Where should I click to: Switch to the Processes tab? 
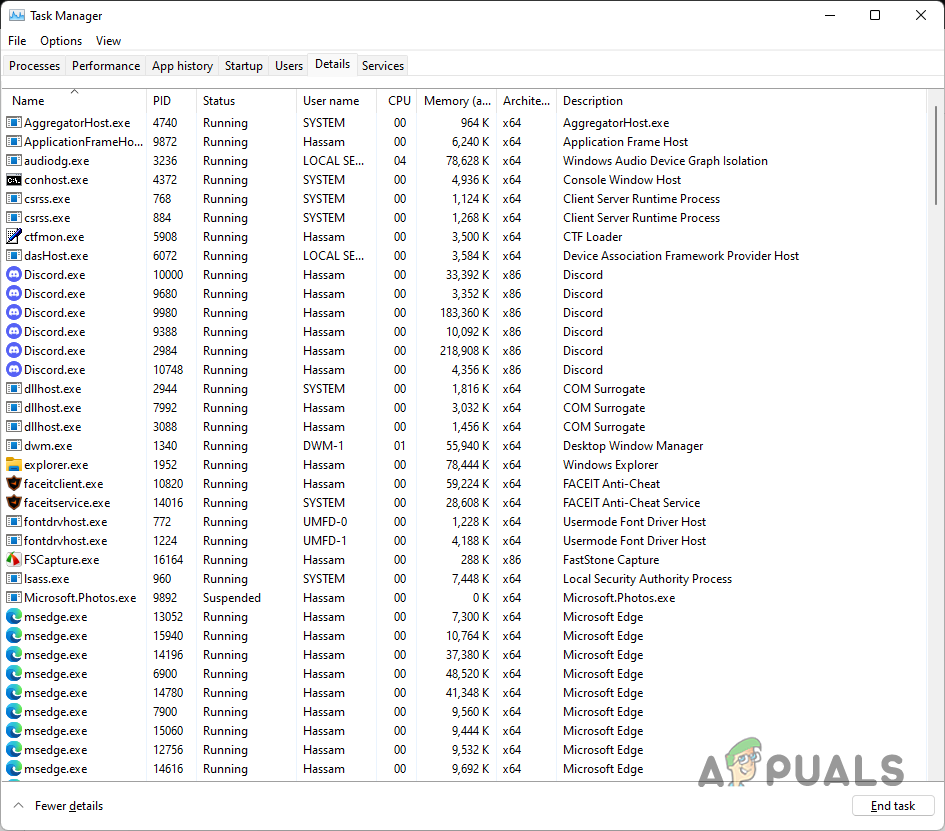point(34,66)
